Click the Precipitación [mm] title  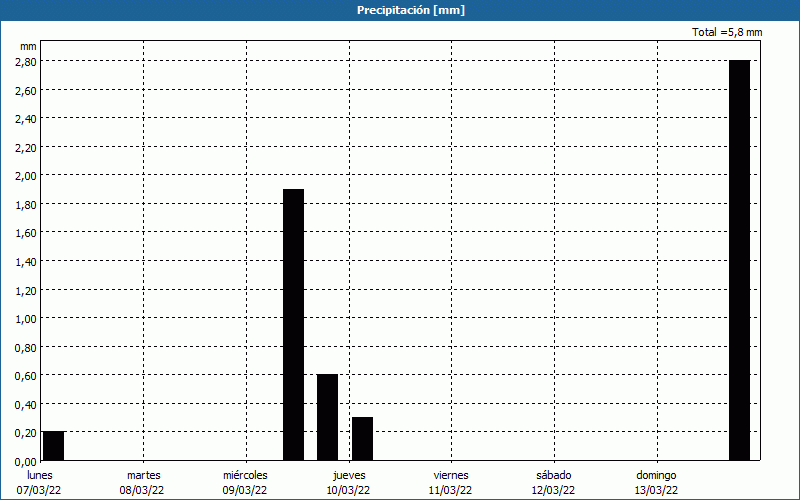[411, 10]
